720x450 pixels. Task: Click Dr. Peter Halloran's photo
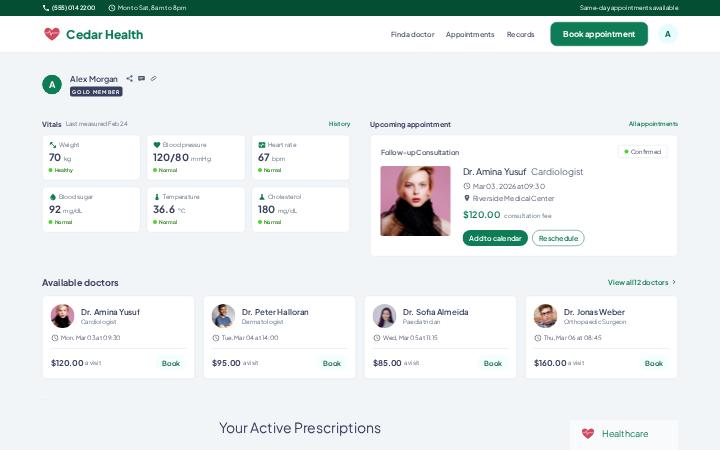(224, 316)
